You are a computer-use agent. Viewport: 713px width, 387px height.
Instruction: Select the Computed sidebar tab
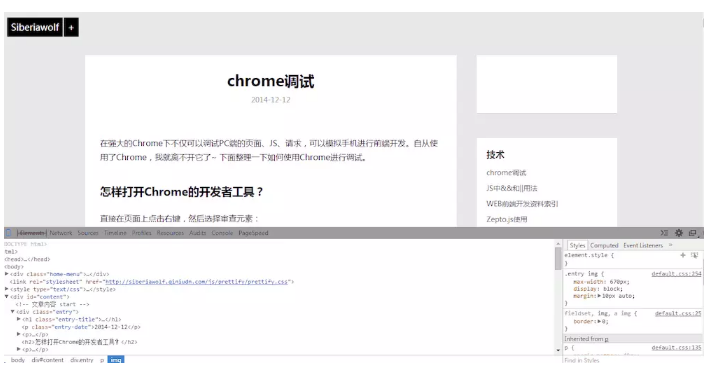click(x=604, y=245)
